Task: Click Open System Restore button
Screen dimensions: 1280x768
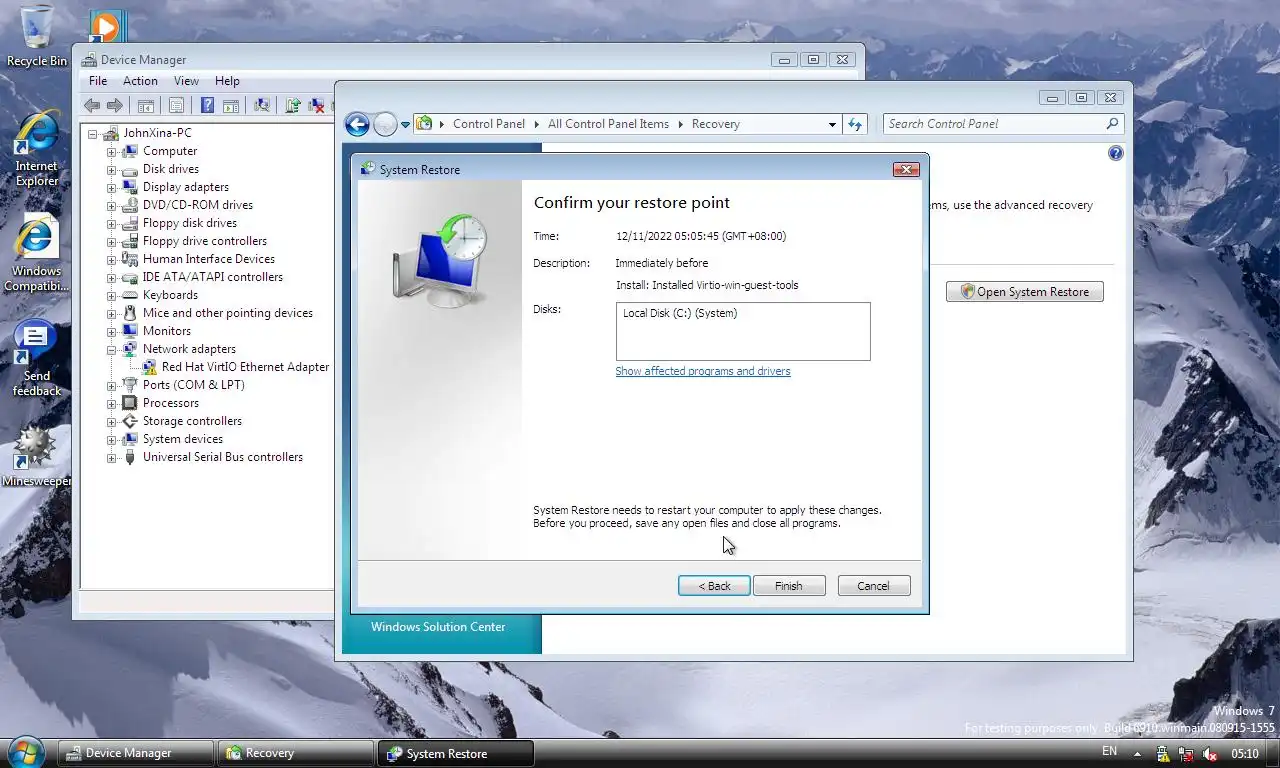Action: (1024, 292)
